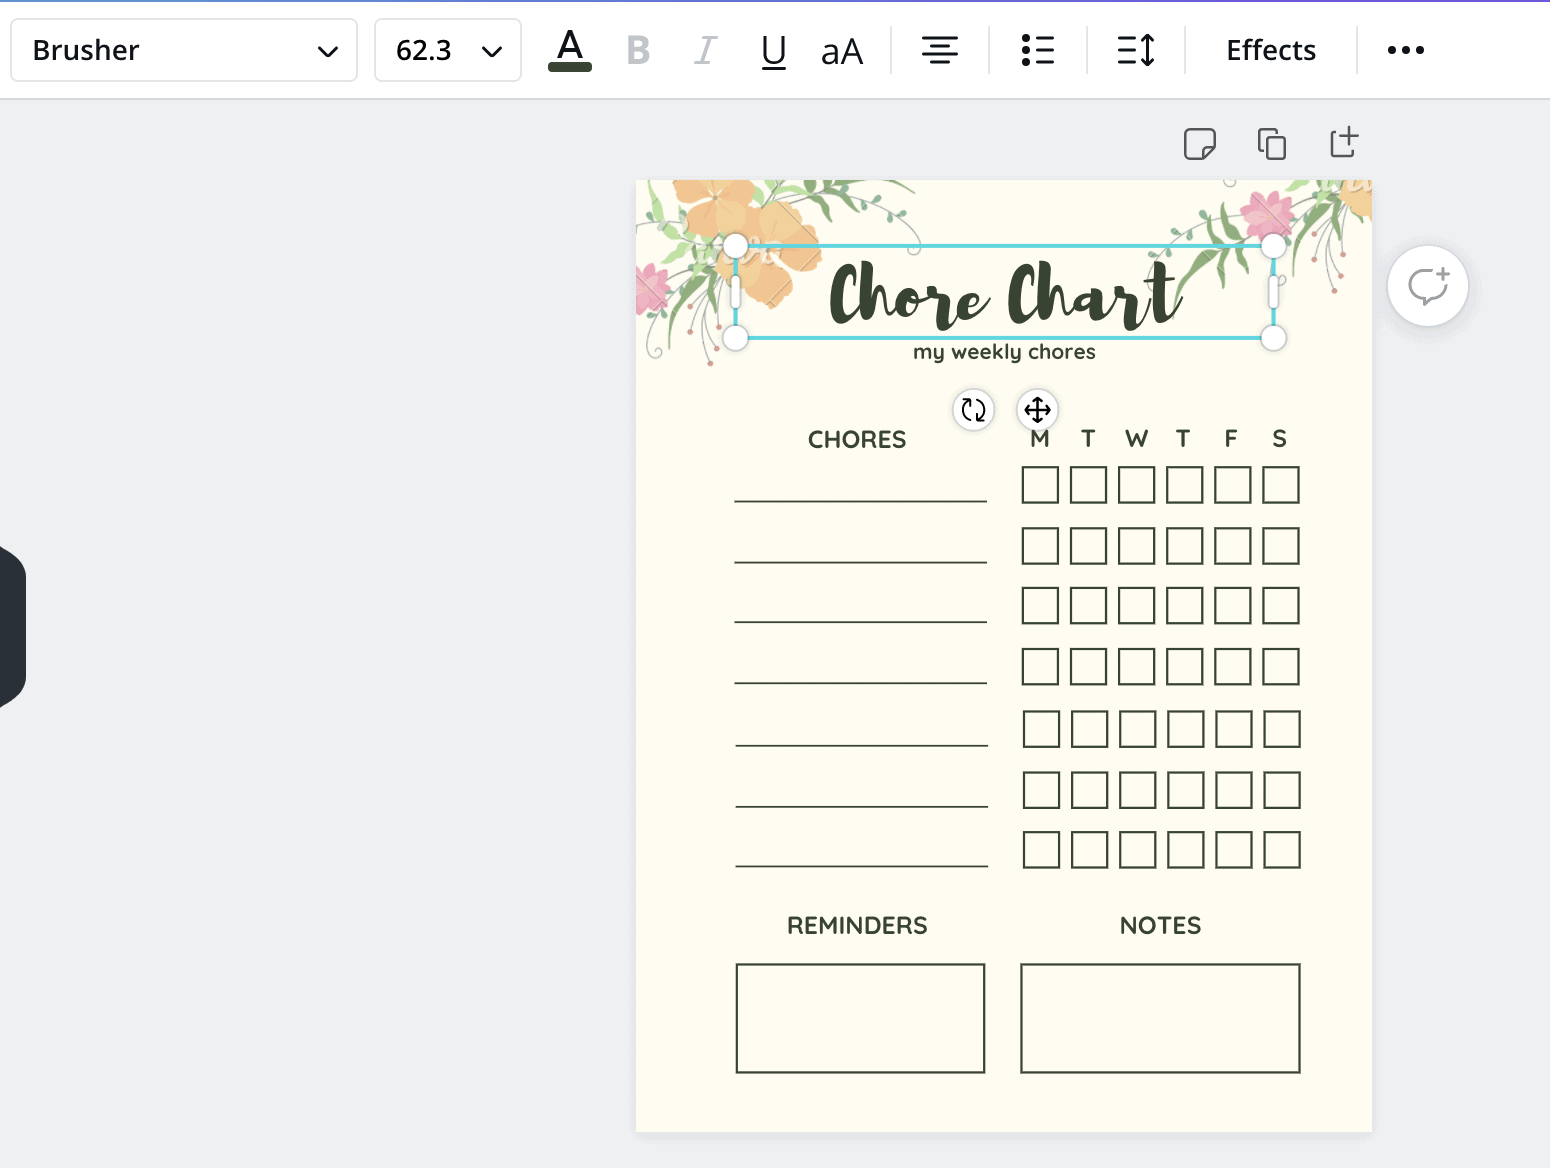This screenshot has height=1168, width=1550.
Task: Duplicate the page using the copy icon
Action: pos(1271,142)
